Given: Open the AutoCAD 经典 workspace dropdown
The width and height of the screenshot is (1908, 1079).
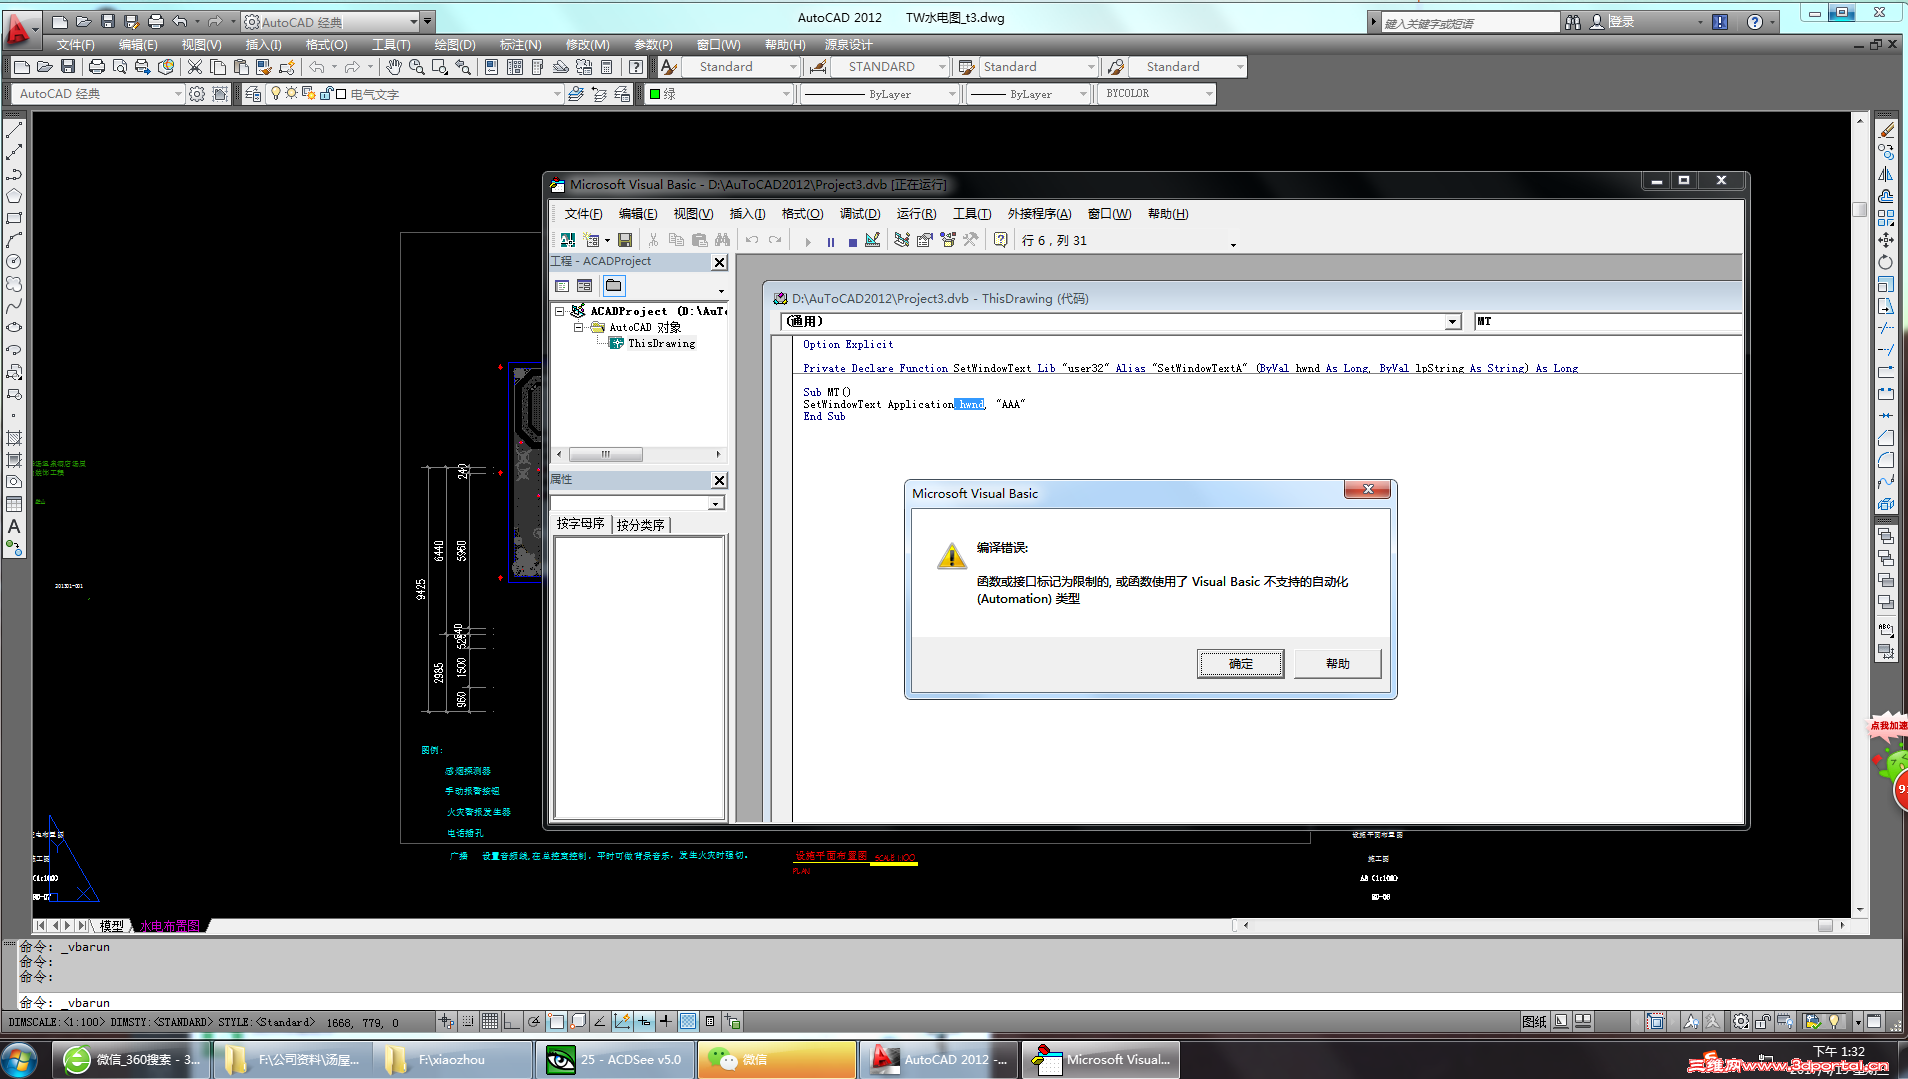Looking at the screenshot, I should click(98, 94).
